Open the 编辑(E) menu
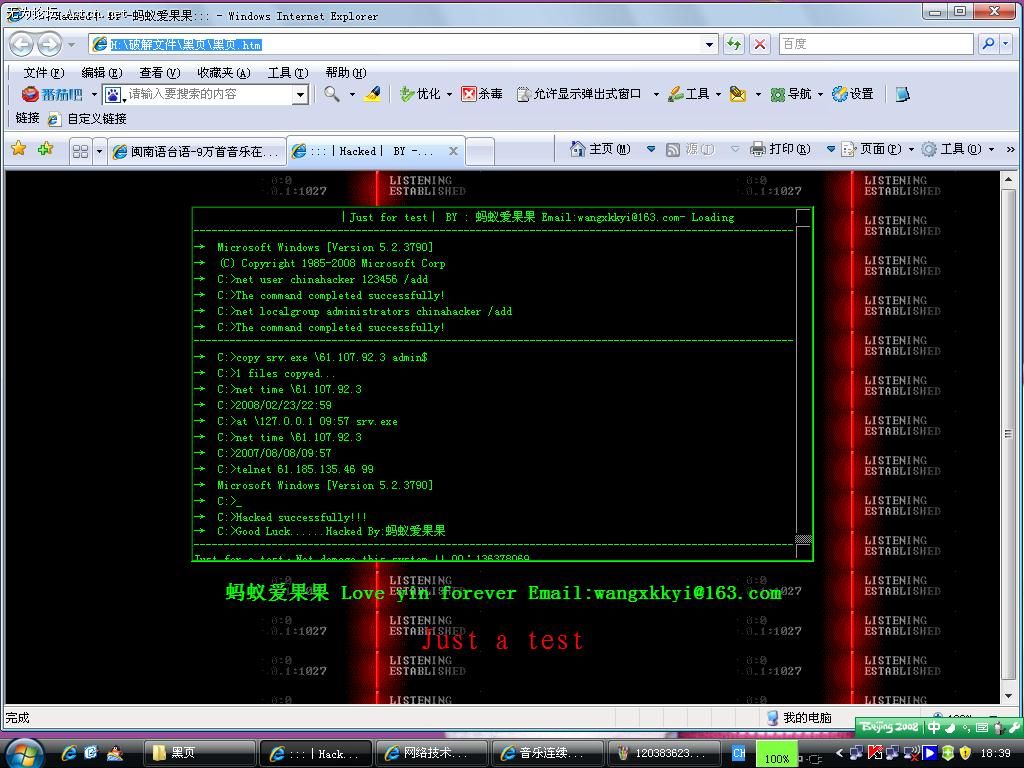The image size is (1024, 768). [102, 72]
